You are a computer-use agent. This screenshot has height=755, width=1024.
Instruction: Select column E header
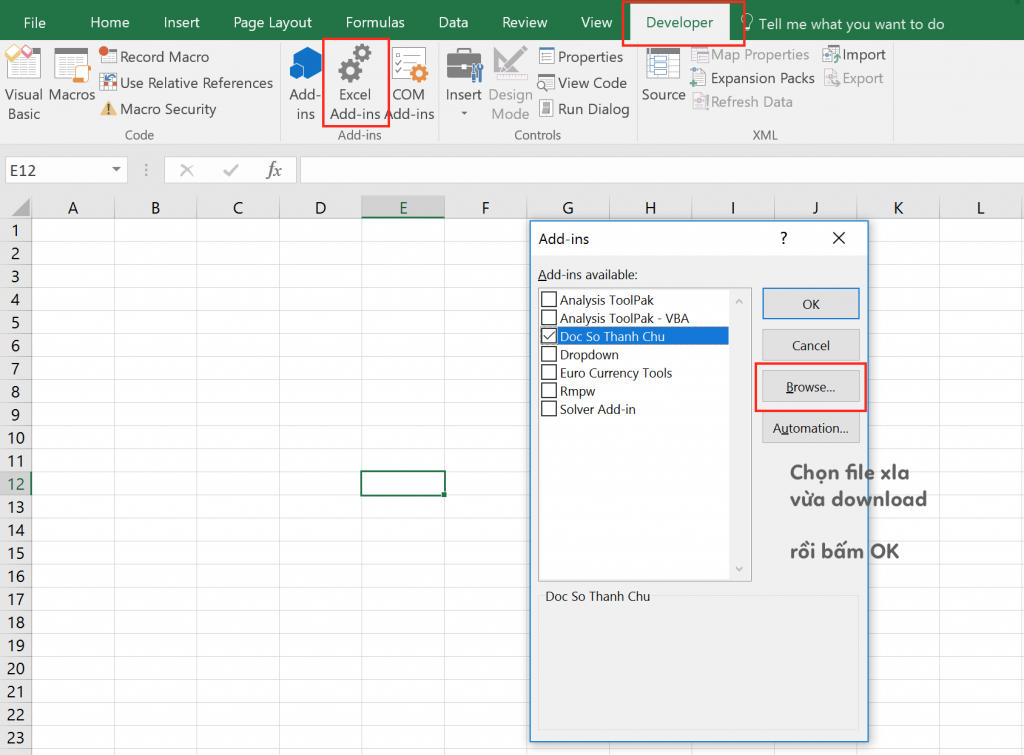(x=403, y=208)
